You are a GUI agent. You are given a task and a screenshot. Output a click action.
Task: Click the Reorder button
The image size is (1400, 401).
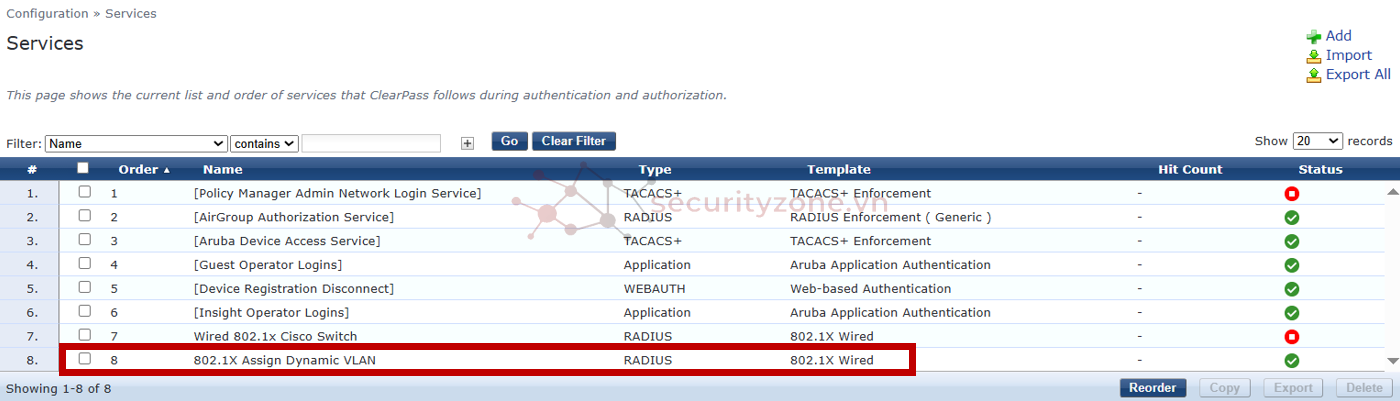pos(1152,388)
